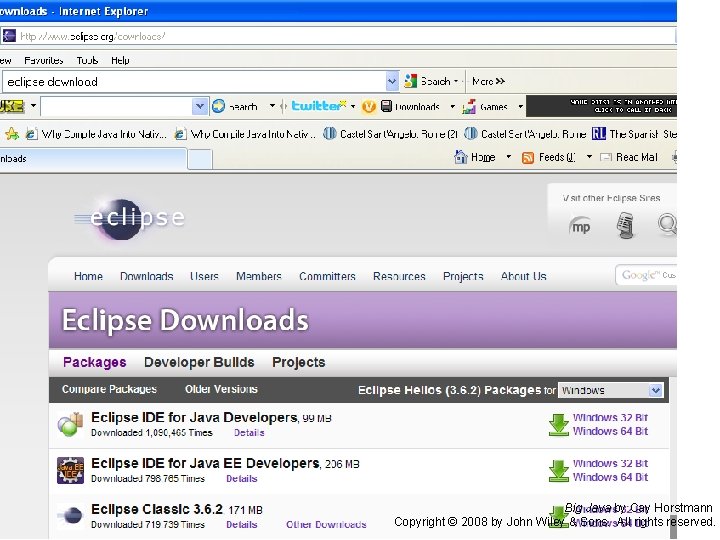Open Resources in Eclipse navigation

tap(399, 276)
